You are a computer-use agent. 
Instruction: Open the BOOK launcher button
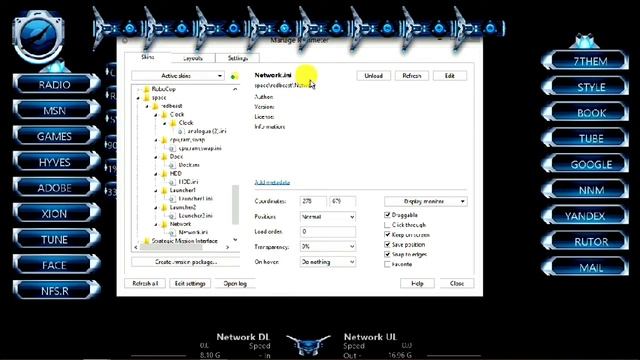tap(586, 113)
